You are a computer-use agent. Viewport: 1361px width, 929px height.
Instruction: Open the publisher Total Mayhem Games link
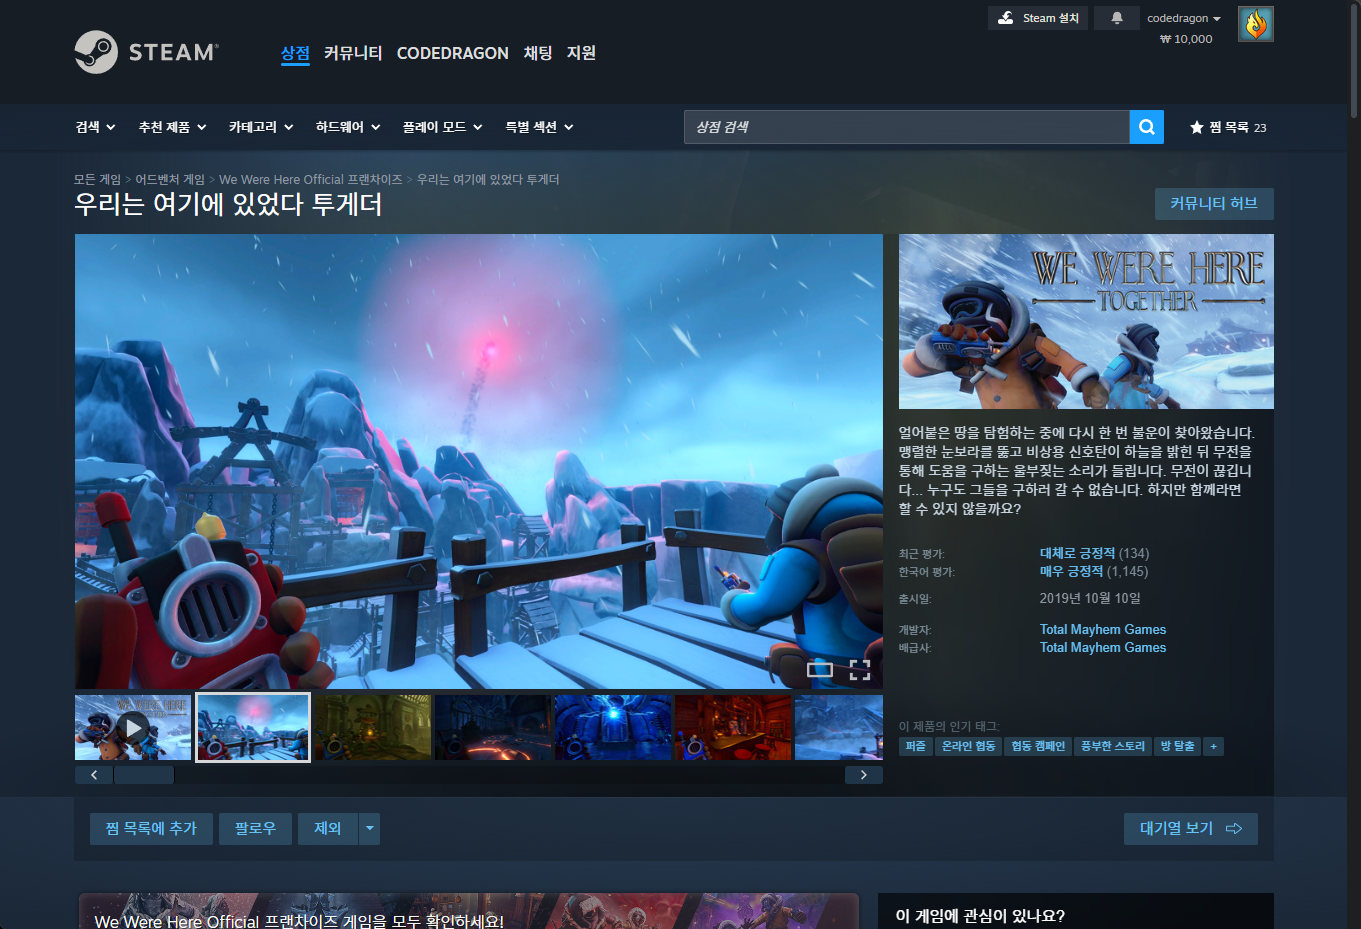tap(1103, 647)
